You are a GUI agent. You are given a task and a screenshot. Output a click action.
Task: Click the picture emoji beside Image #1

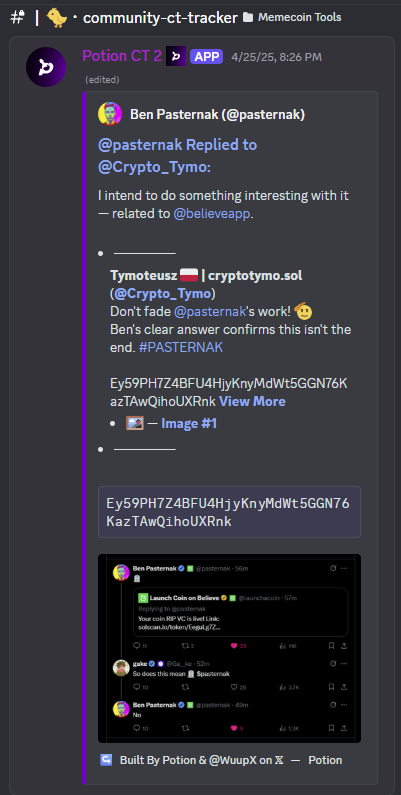click(135, 423)
